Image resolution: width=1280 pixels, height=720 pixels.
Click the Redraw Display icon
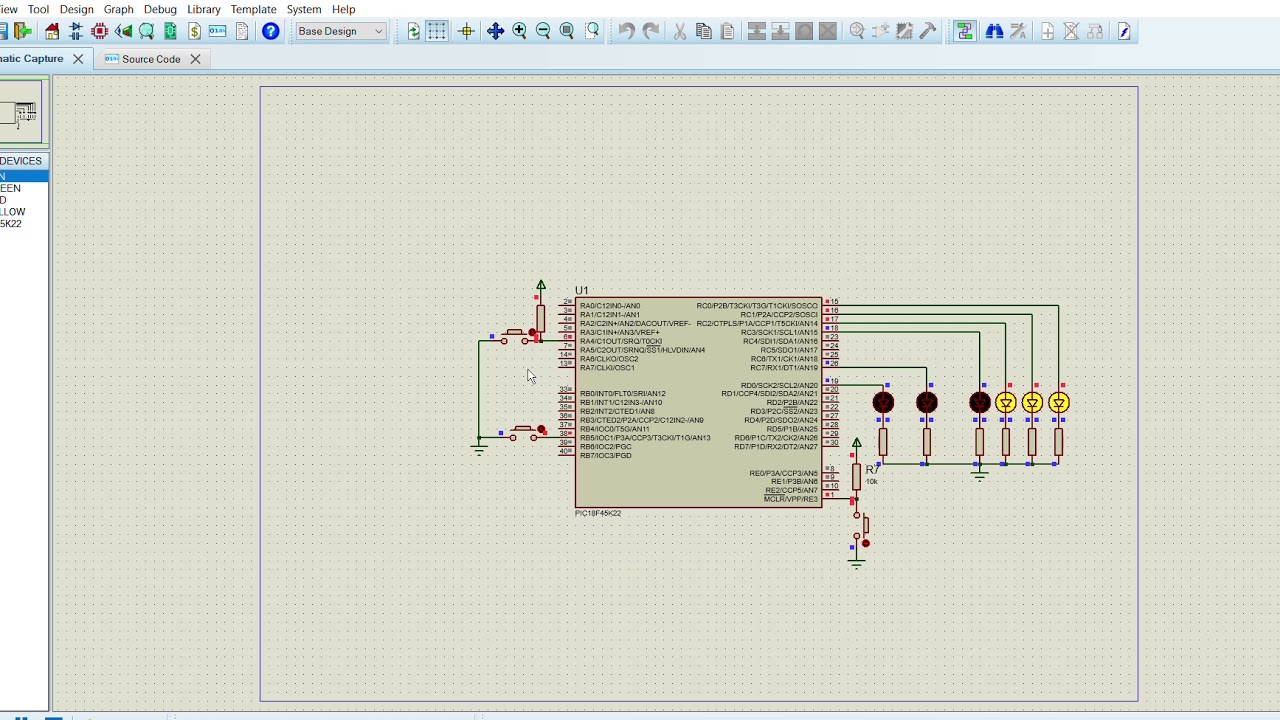[414, 31]
